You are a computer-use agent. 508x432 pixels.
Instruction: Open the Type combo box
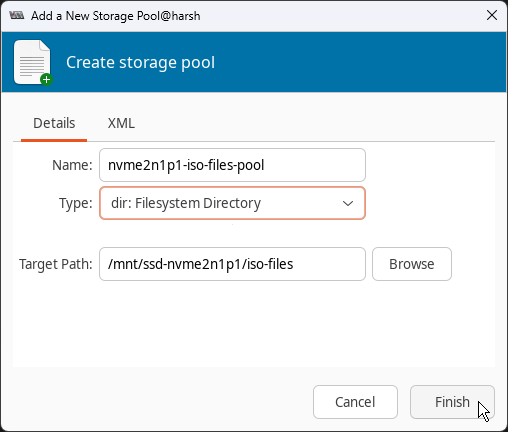[232, 203]
